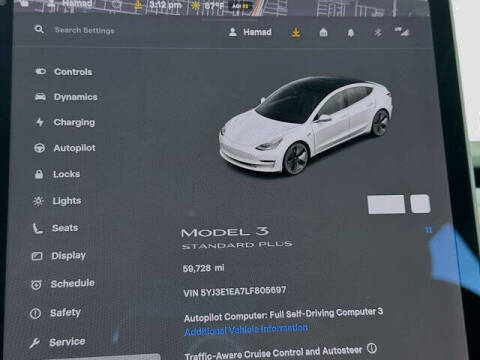Open the Bluetooth settings icon
Image resolution: width=480 pixels, height=360 pixels.
[378, 32]
